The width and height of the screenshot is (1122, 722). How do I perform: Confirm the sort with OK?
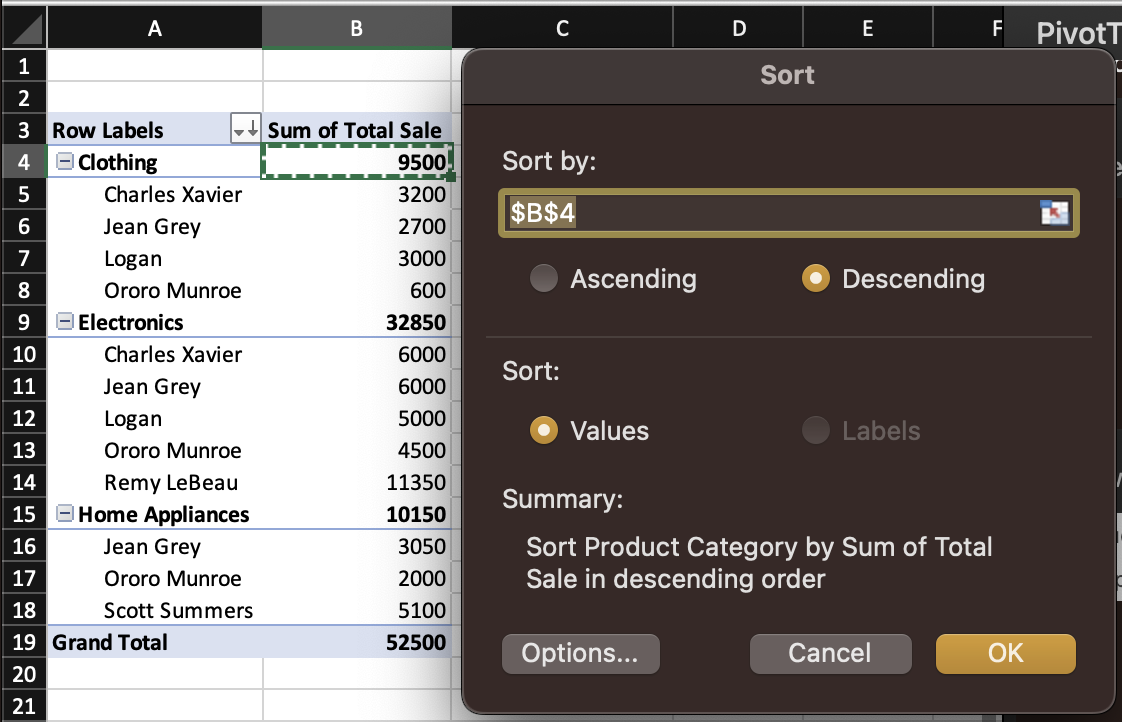click(x=1005, y=653)
